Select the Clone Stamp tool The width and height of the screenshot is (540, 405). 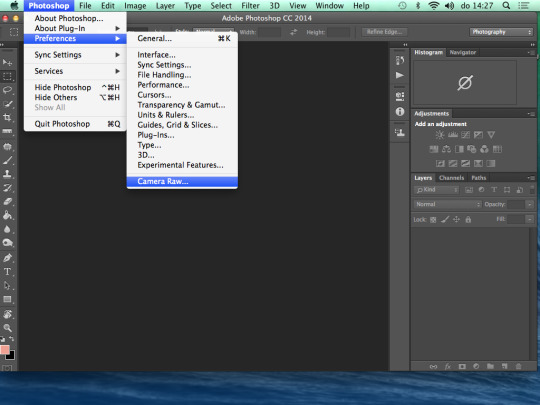coord(7,174)
